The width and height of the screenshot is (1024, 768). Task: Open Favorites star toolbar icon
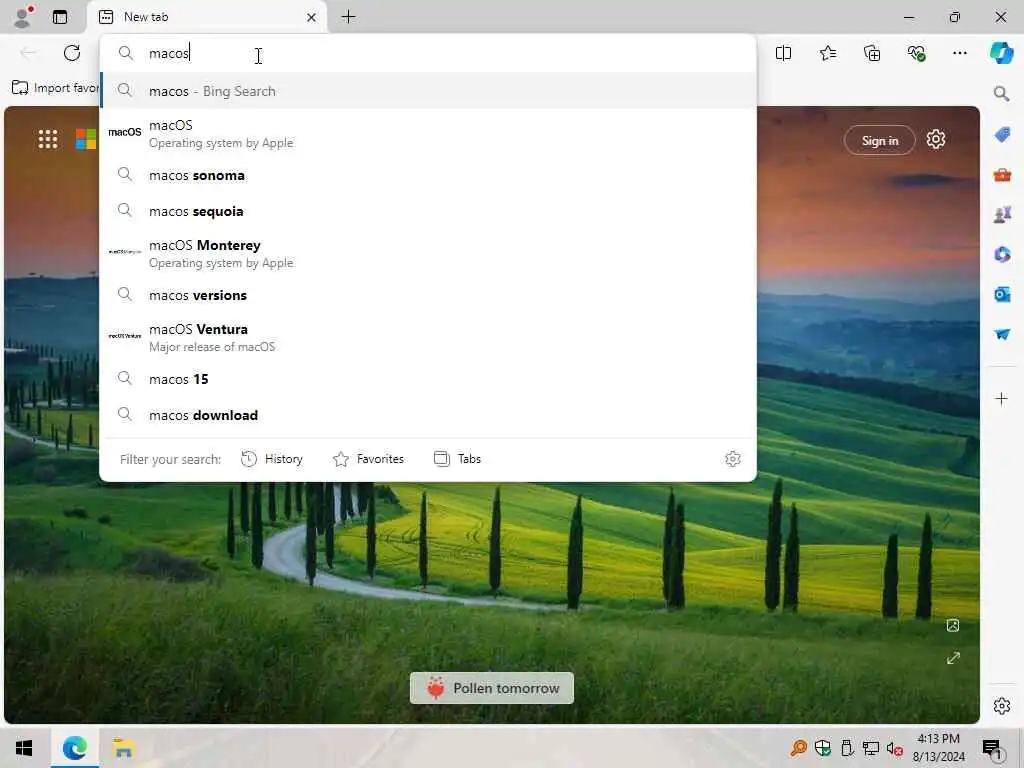(x=827, y=53)
